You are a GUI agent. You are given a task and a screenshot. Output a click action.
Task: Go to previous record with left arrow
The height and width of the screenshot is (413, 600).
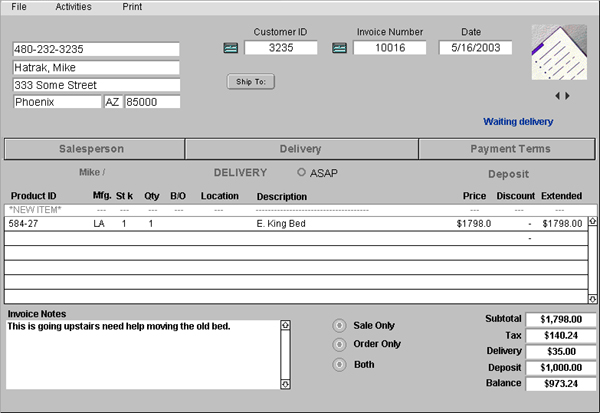pyautogui.click(x=558, y=96)
